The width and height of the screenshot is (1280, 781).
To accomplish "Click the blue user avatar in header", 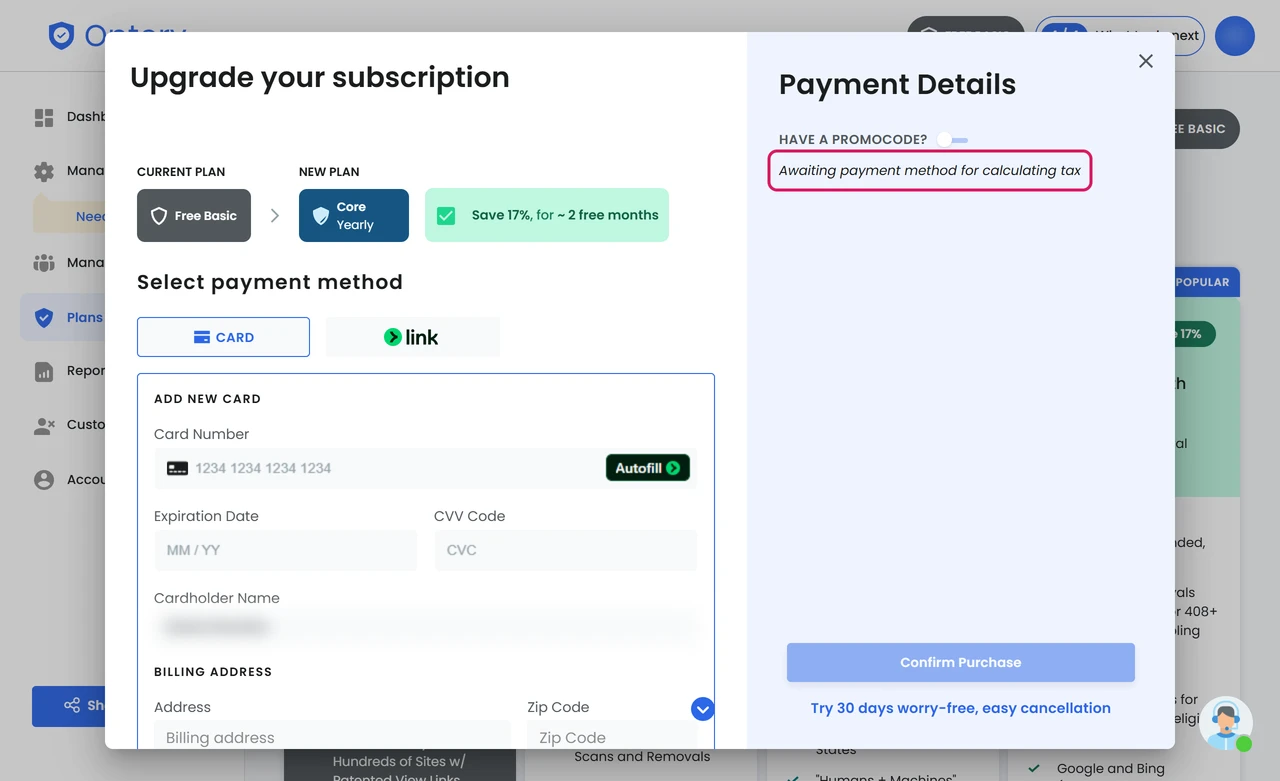I will click(1235, 36).
